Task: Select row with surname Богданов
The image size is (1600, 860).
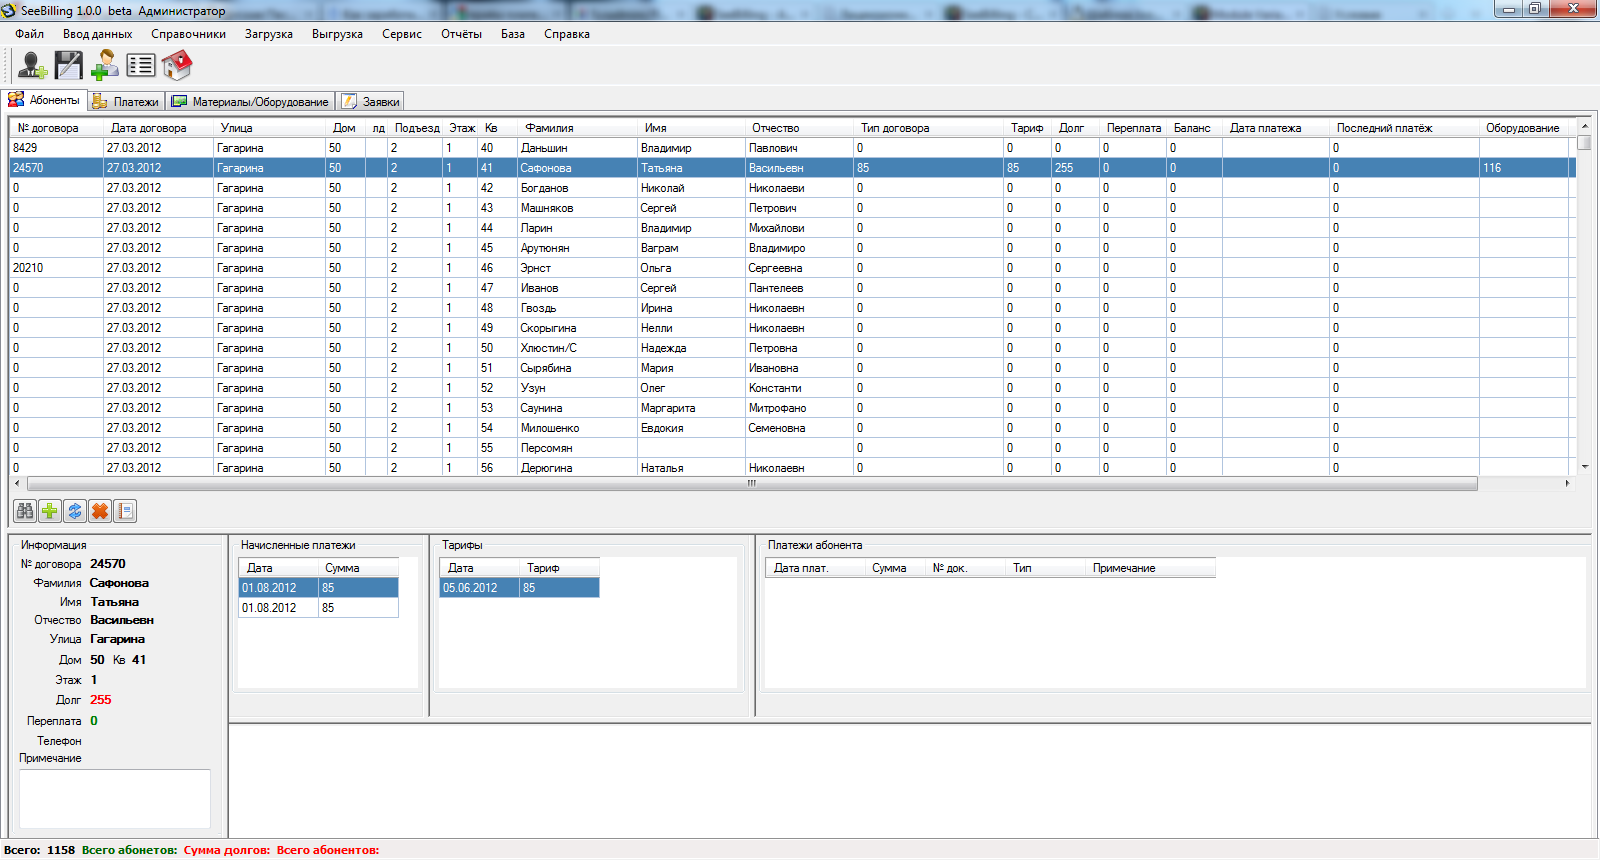Action: click(x=793, y=188)
